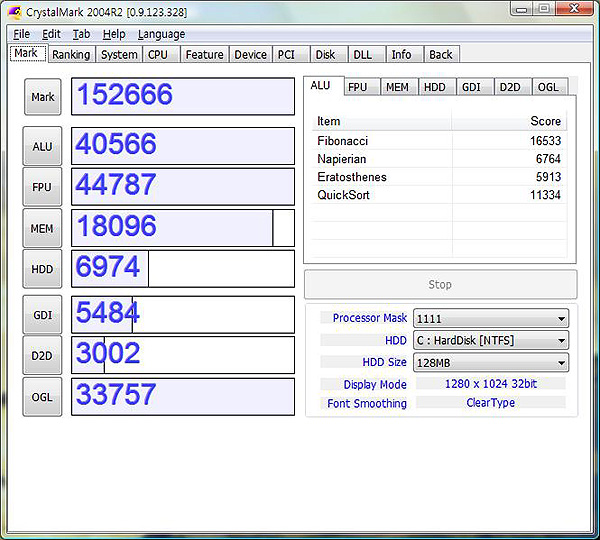Switch to the DLL tab

pos(367,55)
